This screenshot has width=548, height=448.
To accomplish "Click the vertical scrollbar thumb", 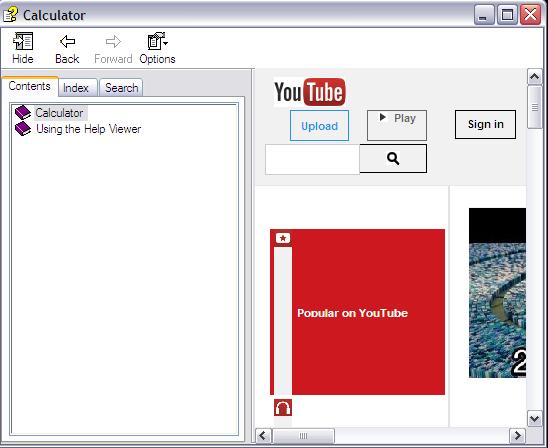I will pos(535,107).
